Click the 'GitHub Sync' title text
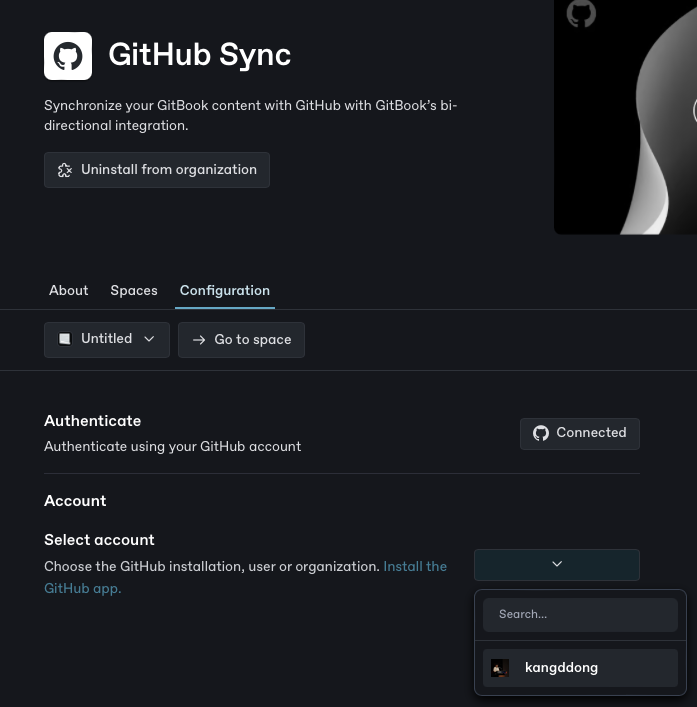The height and width of the screenshot is (707, 697). [200, 55]
